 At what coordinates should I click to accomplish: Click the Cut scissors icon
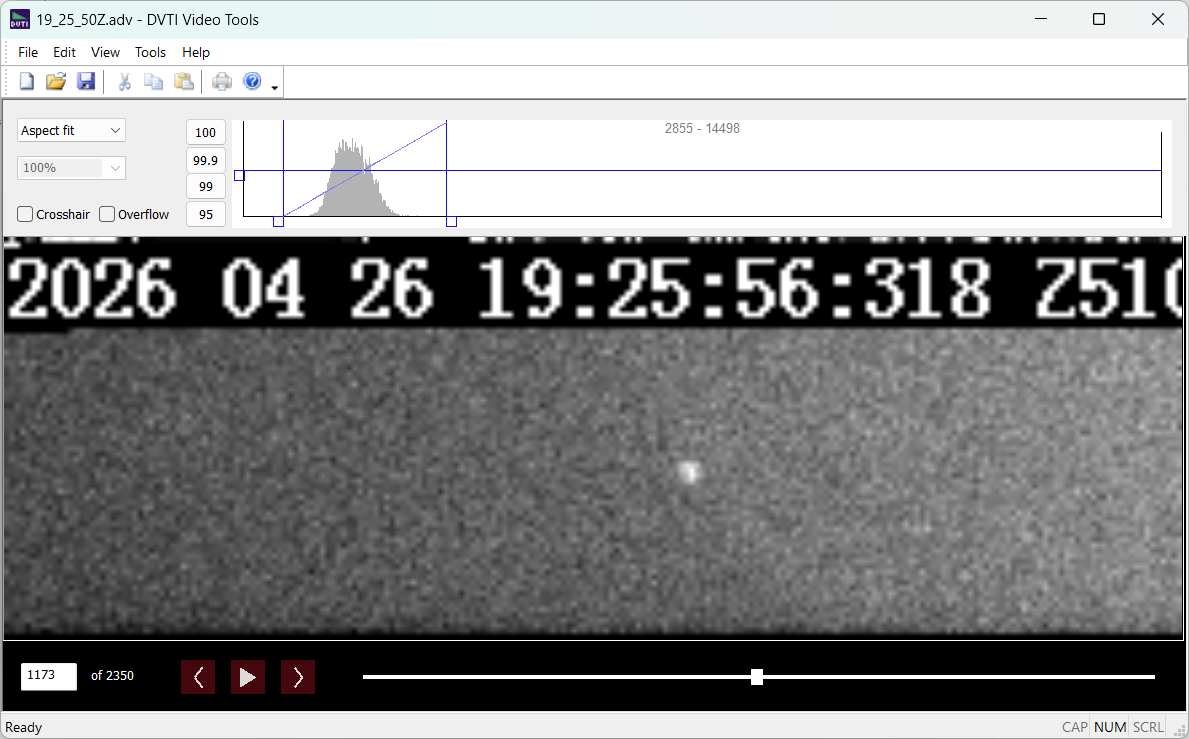(124, 81)
